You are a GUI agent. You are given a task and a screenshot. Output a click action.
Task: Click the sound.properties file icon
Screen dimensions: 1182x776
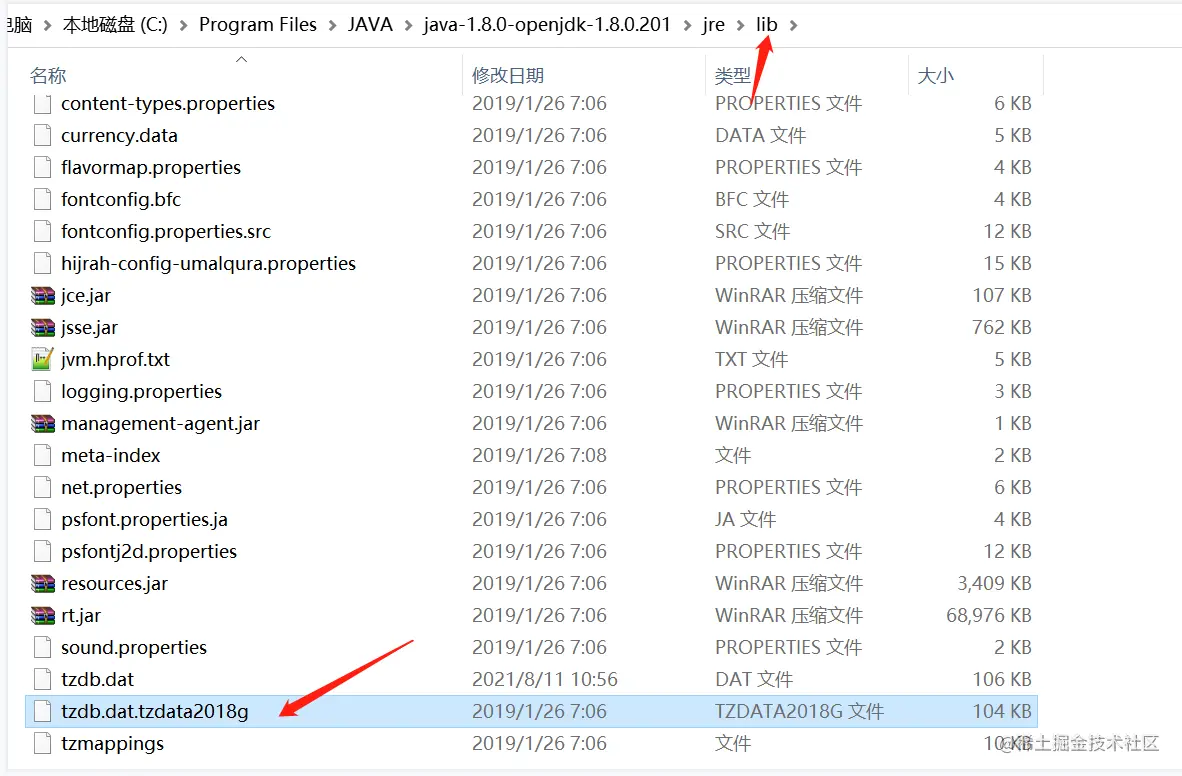(x=42, y=647)
